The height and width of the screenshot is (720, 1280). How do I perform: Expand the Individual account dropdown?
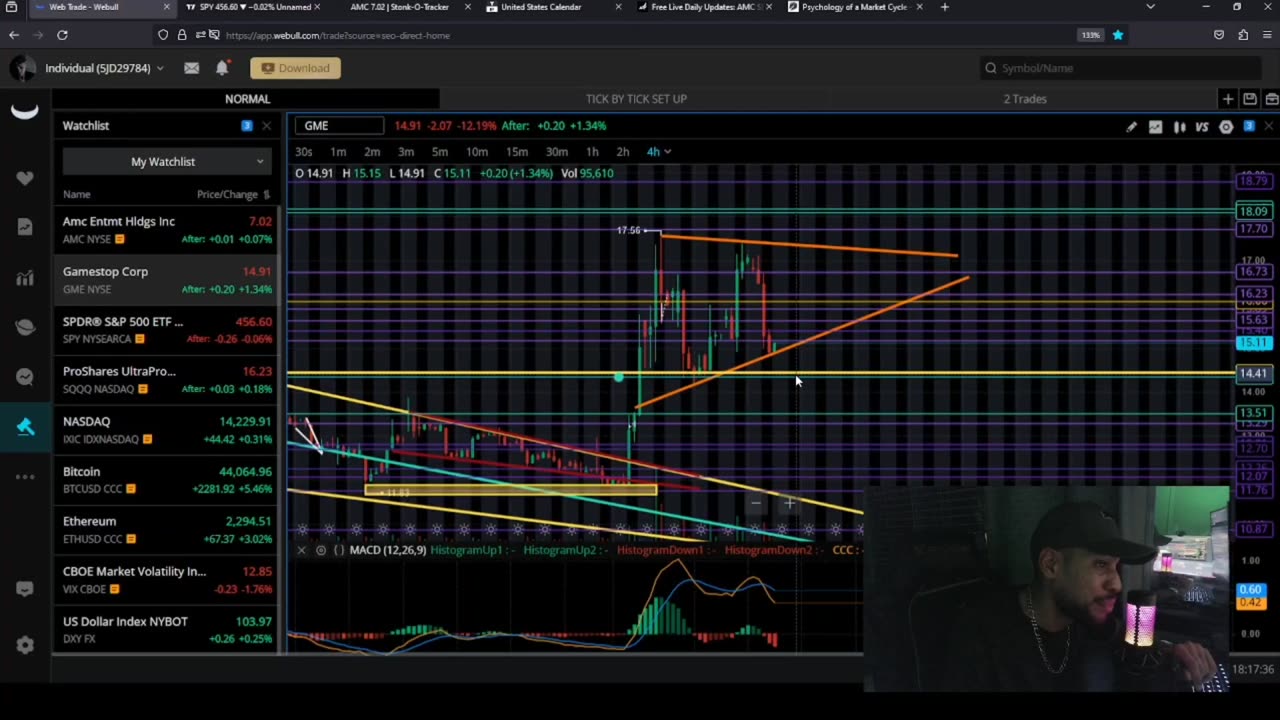click(159, 68)
